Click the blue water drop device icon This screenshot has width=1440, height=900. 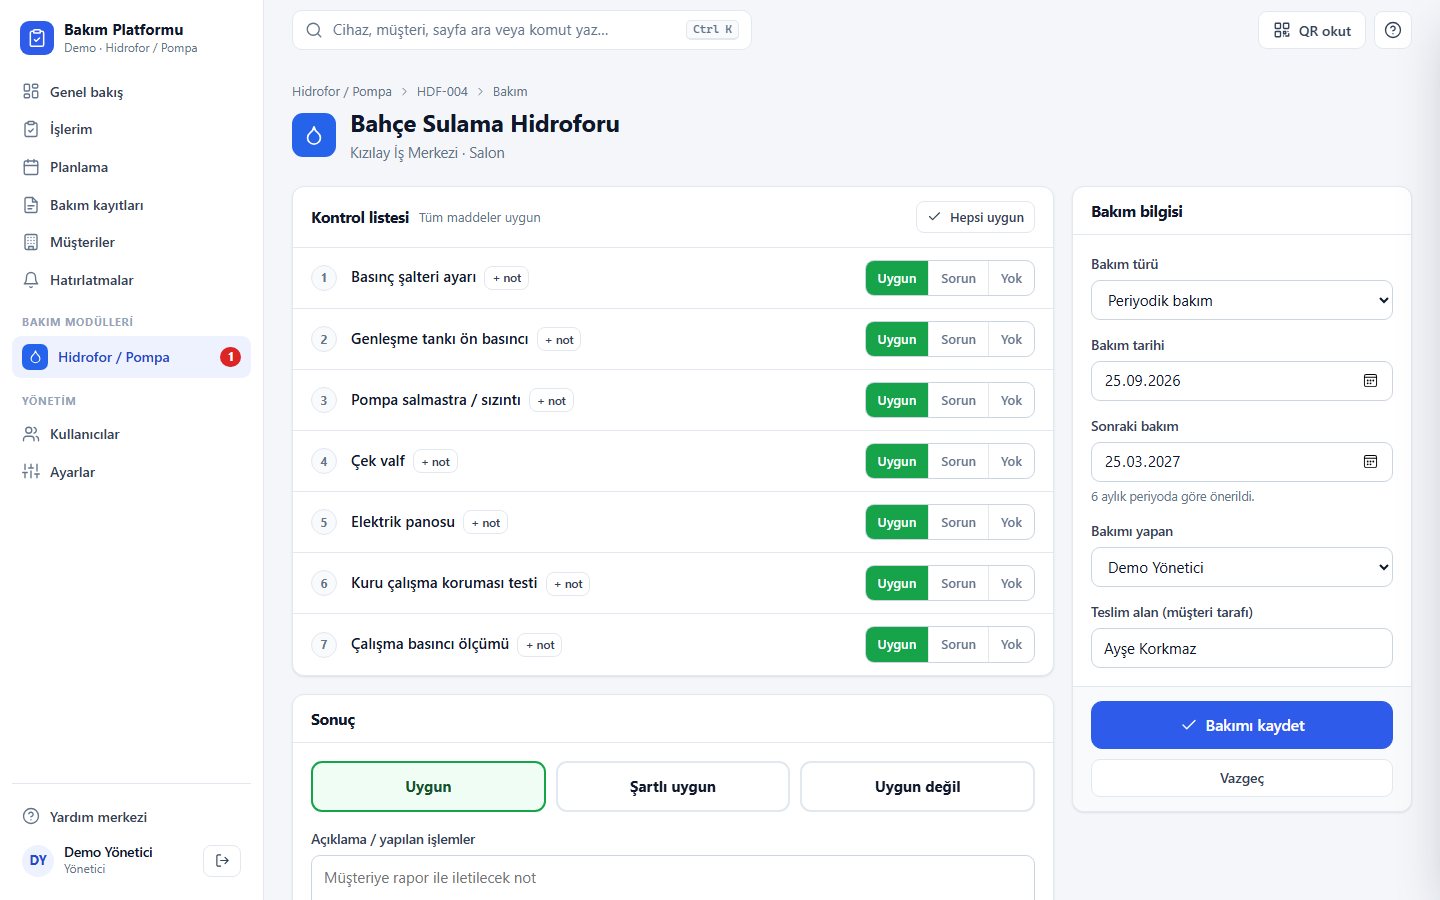[x=314, y=135]
